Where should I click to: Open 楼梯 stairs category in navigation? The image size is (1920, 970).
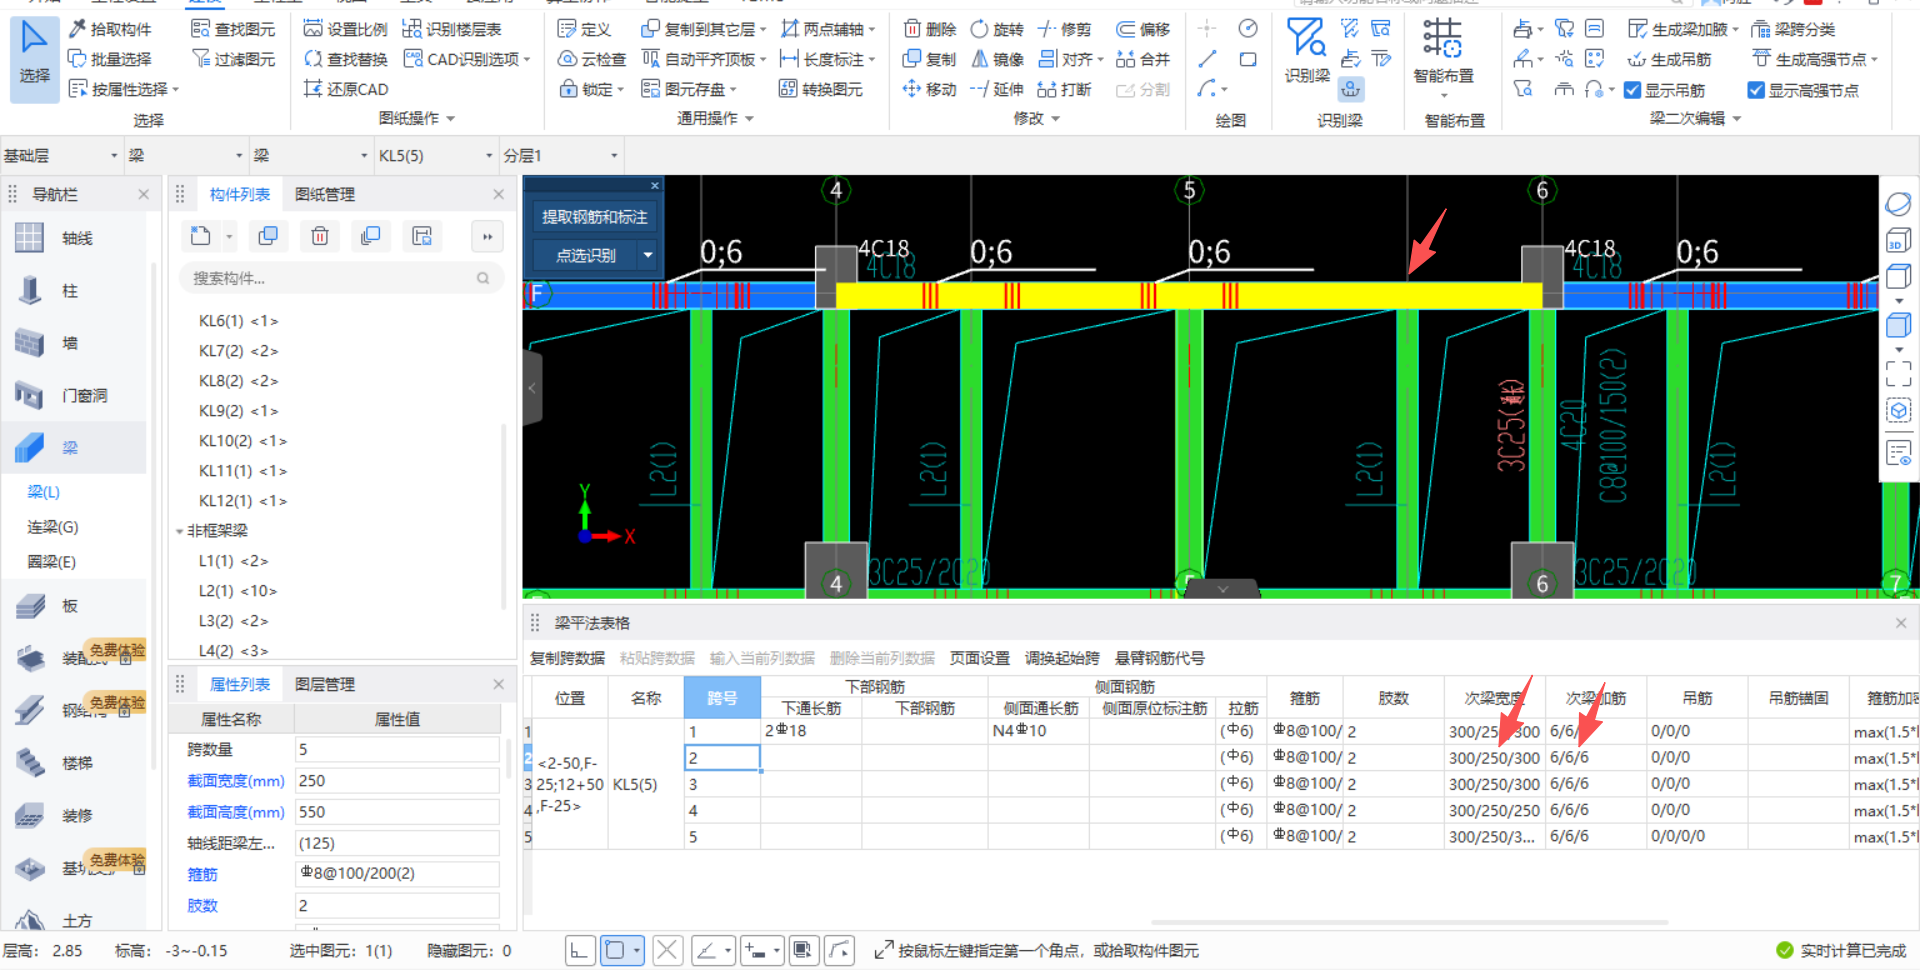tap(75, 763)
